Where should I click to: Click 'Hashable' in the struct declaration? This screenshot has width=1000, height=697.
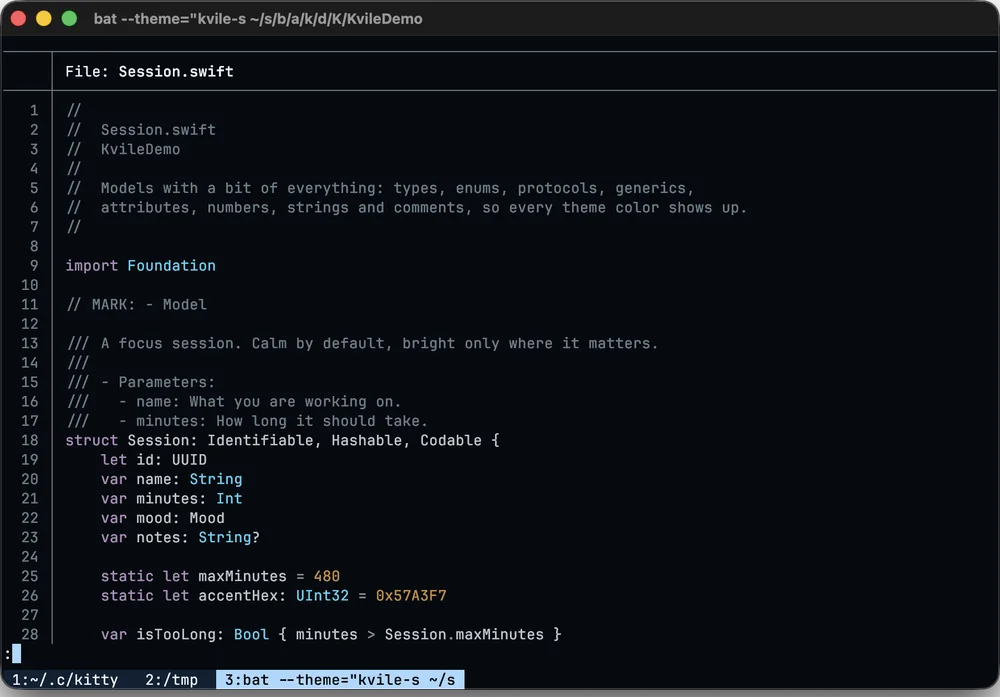367,441
